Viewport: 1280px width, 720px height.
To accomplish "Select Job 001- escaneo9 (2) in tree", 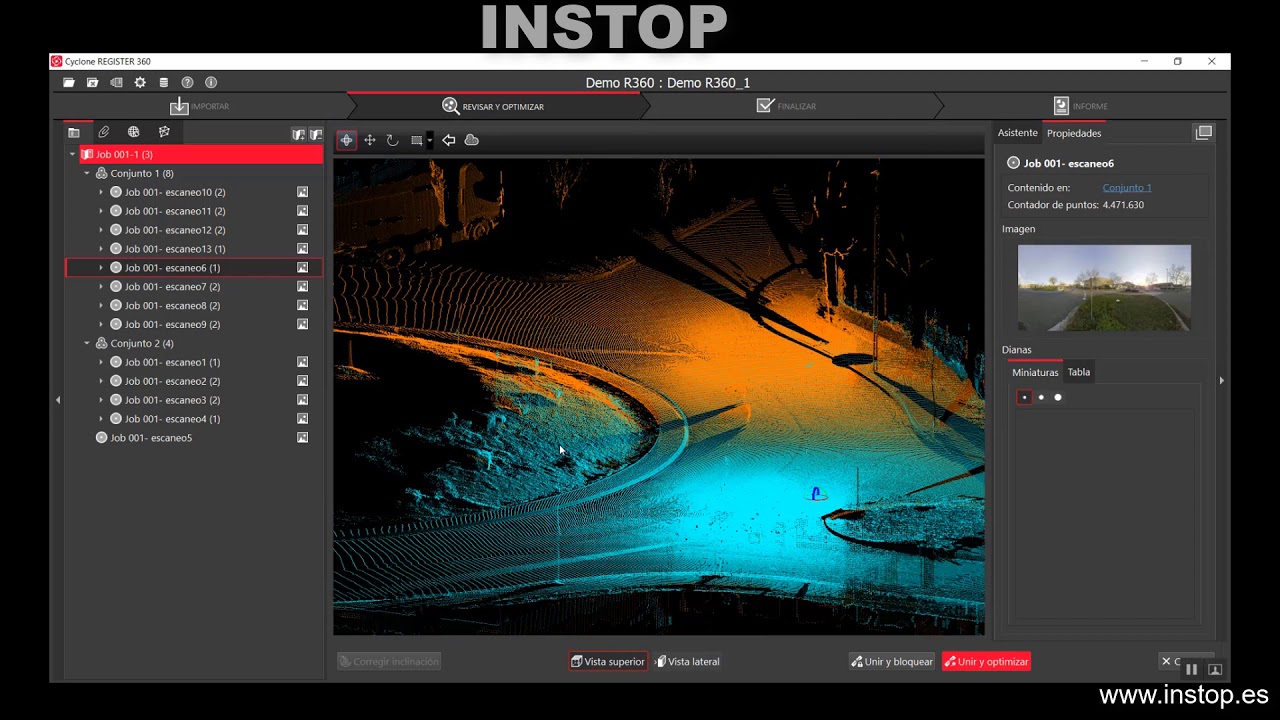I will (172, 325).
